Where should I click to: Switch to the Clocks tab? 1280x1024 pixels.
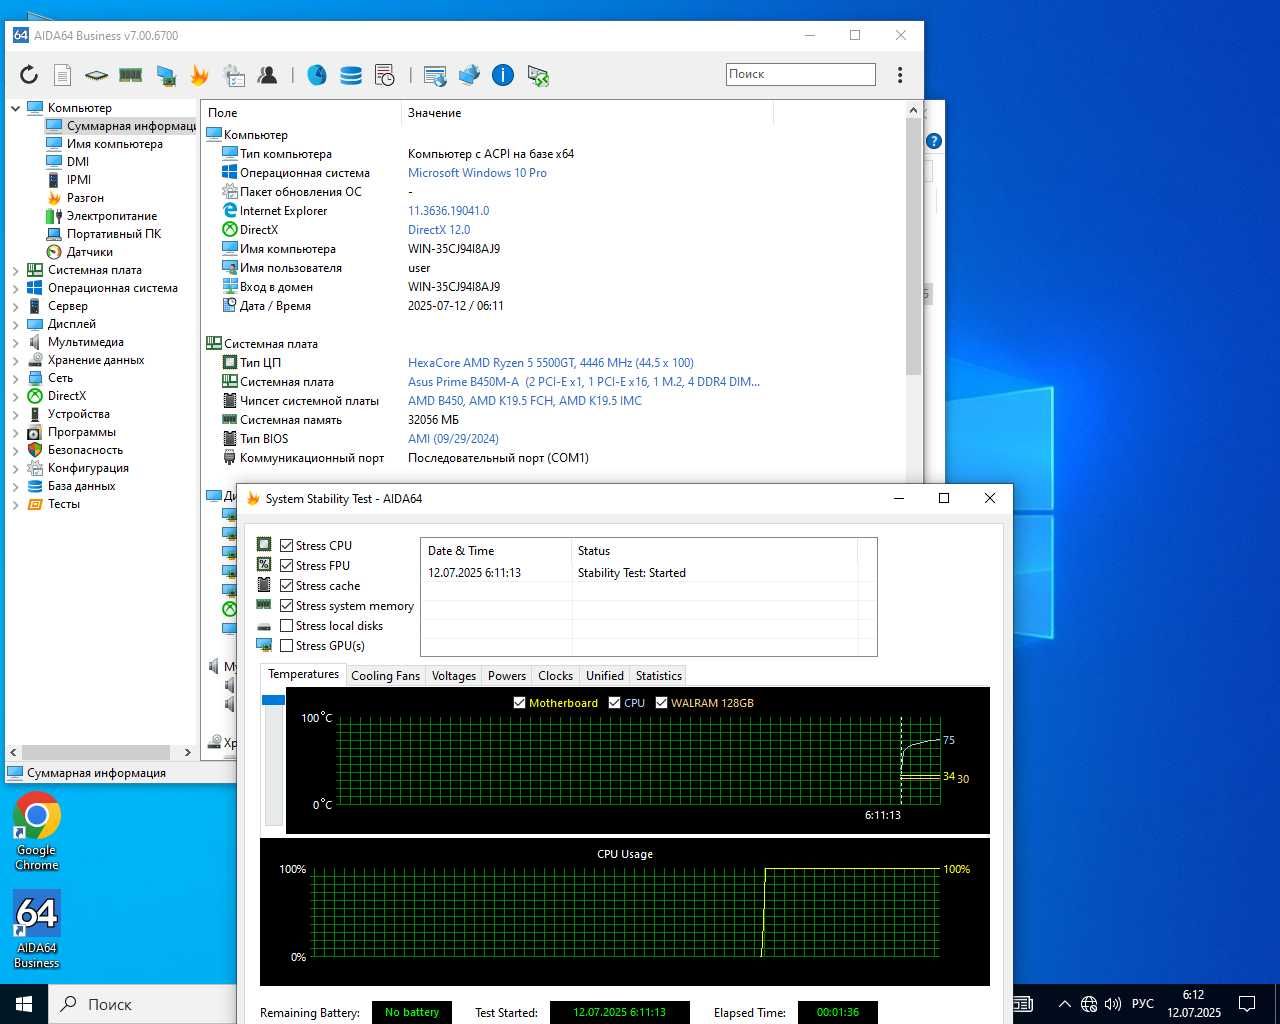point(555,676)
